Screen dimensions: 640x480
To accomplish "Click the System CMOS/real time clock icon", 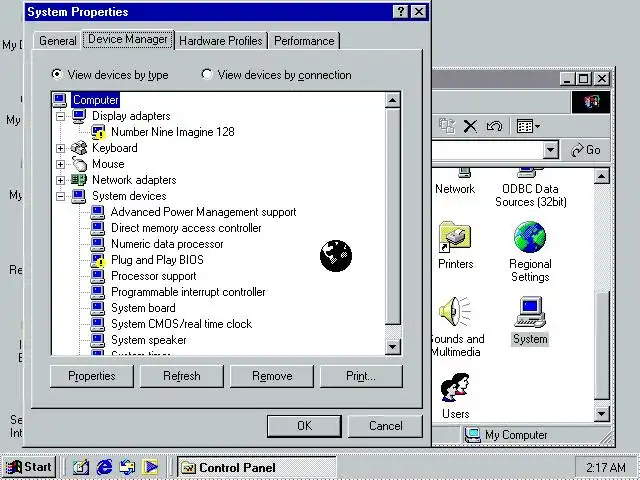I will [98, 324].
